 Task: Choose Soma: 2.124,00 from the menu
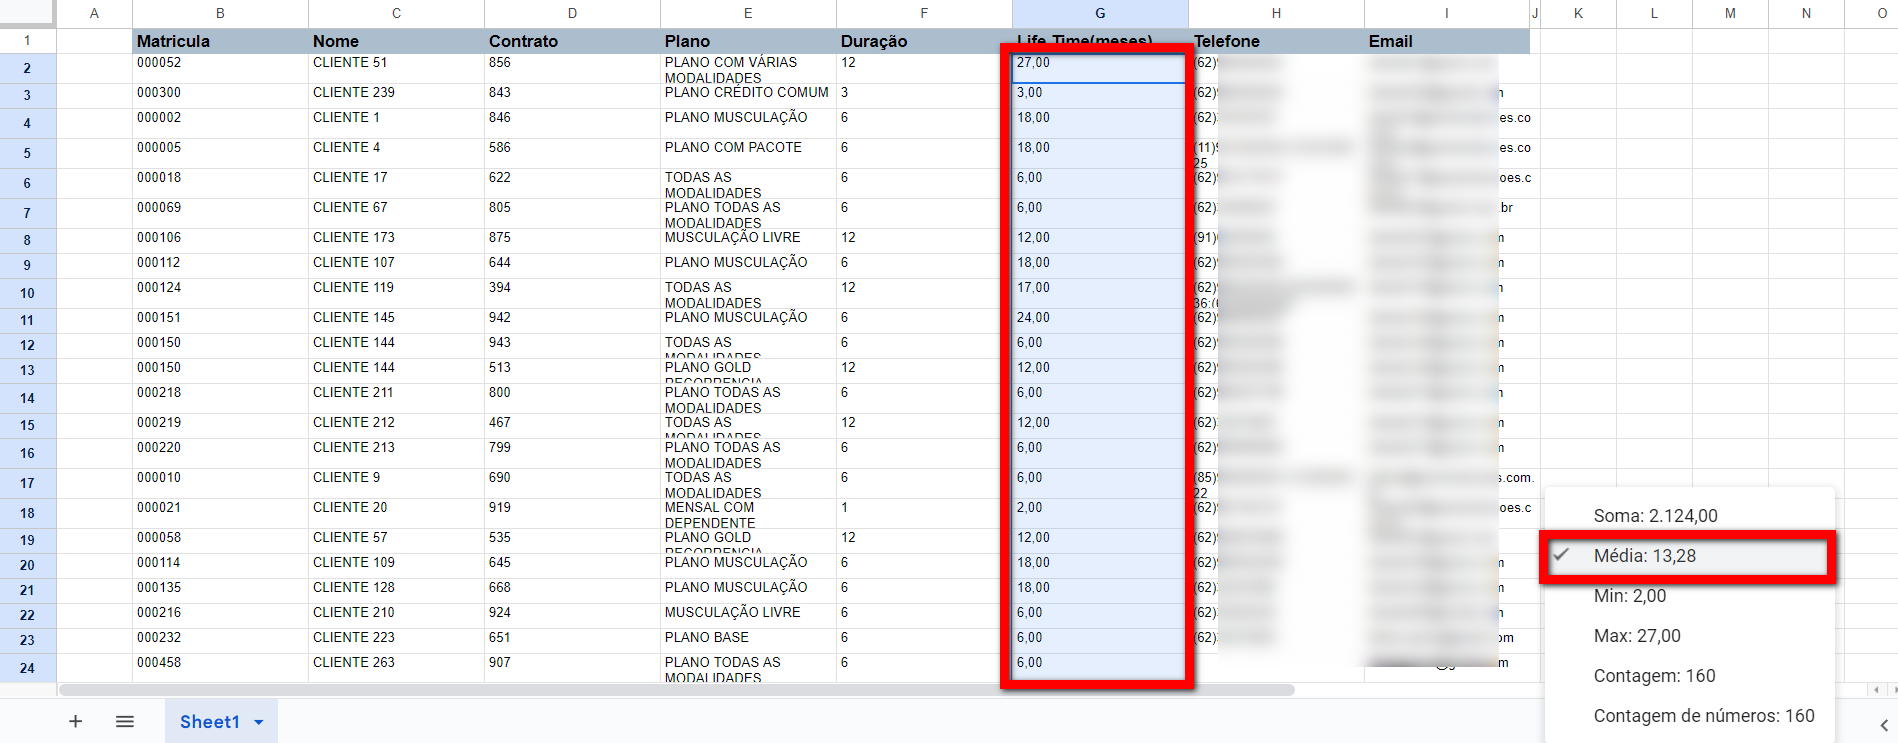pos(1655,516)
